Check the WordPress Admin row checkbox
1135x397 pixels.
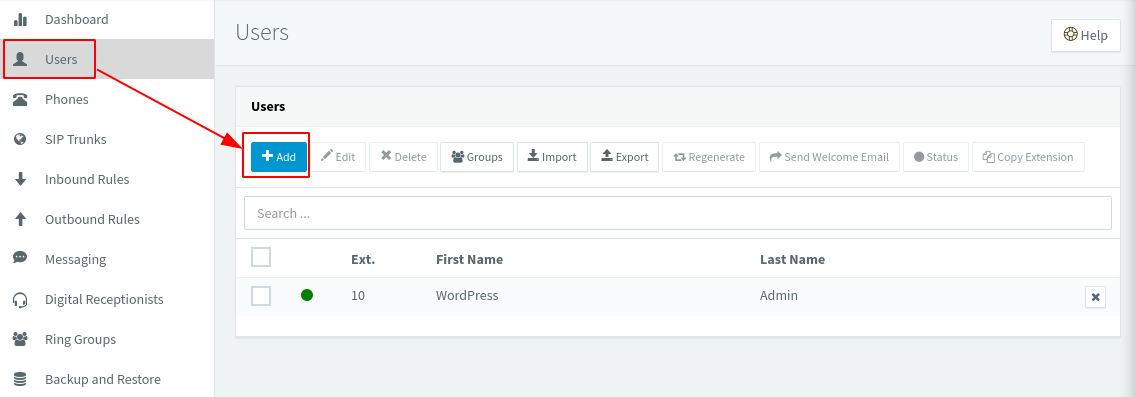(x=261, y=296)
